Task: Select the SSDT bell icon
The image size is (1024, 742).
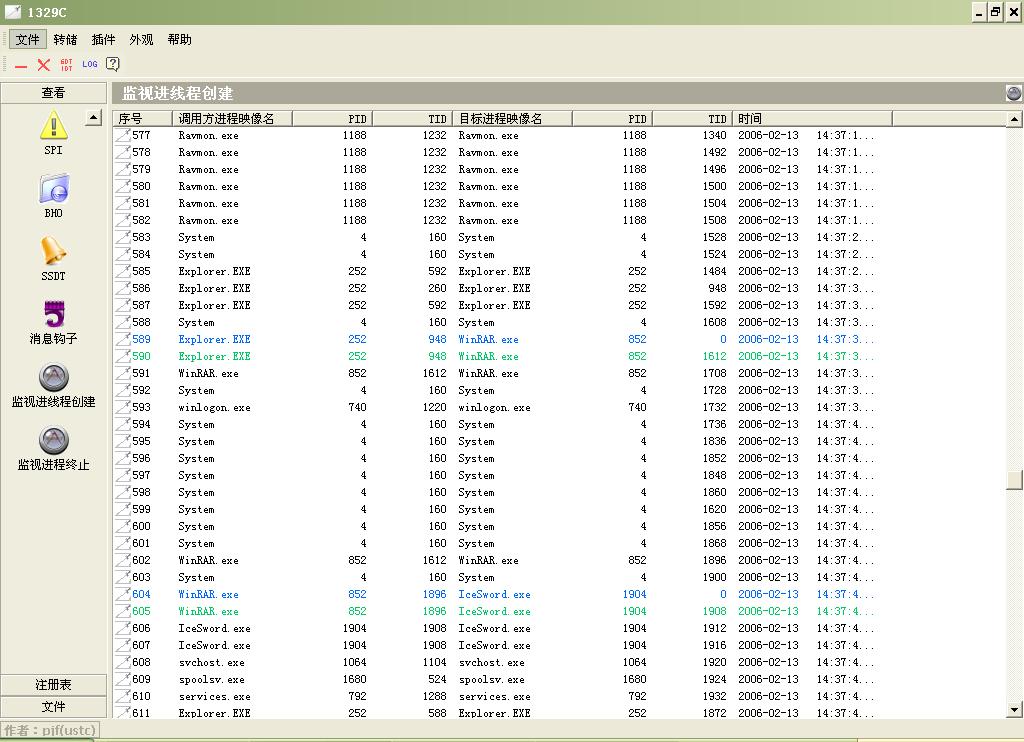Action: 53,252
